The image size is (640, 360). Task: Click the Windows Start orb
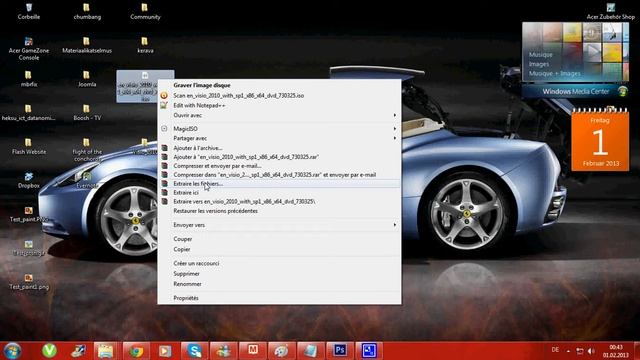[x=12, y=351]
